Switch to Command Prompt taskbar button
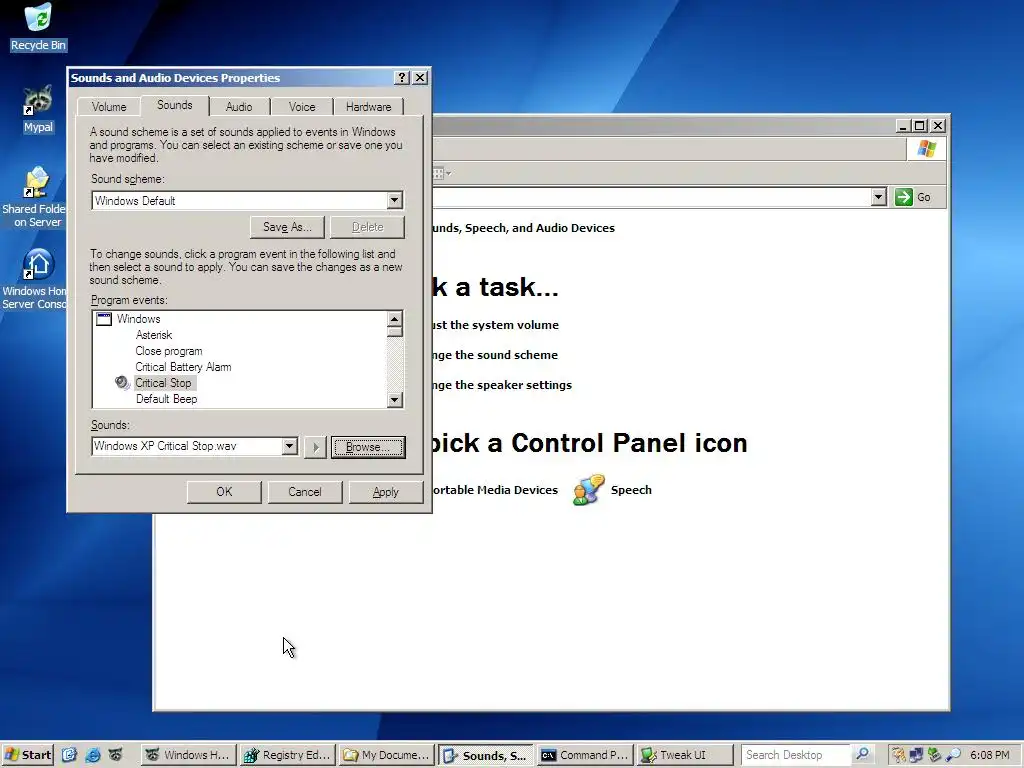Image resolution: width=1024 pixels, height=768 pixels. click(584, 755)
